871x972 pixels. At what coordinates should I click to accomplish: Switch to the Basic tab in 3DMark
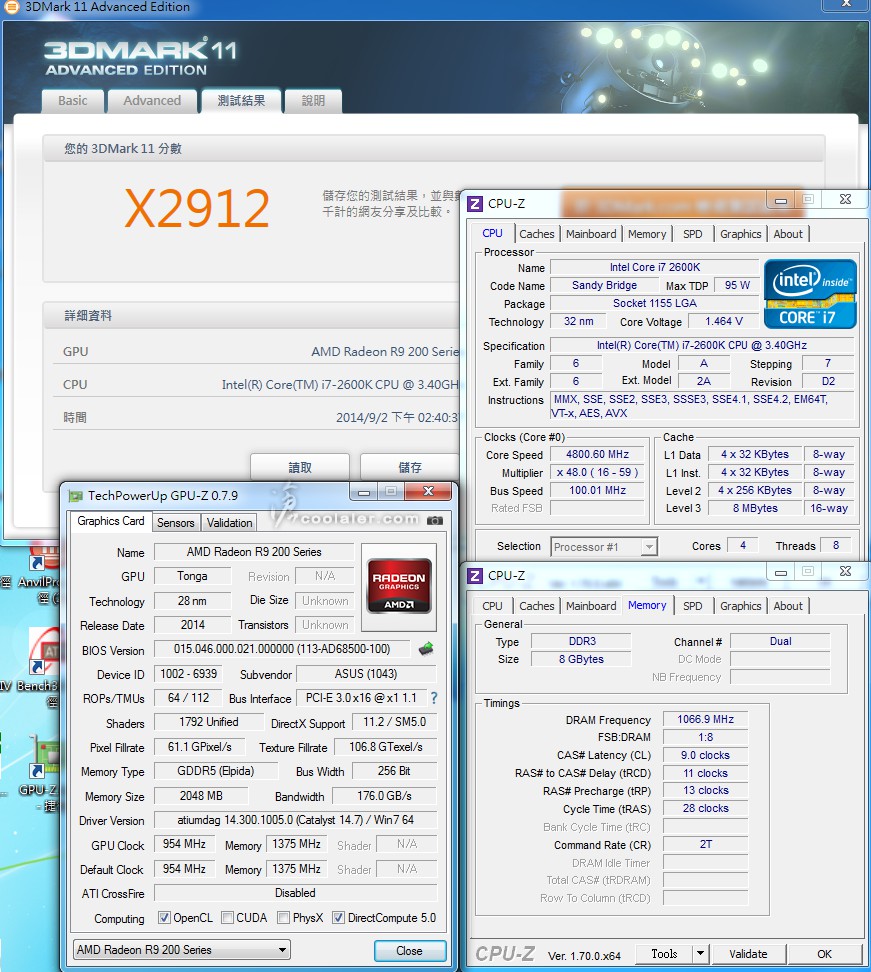73,100
